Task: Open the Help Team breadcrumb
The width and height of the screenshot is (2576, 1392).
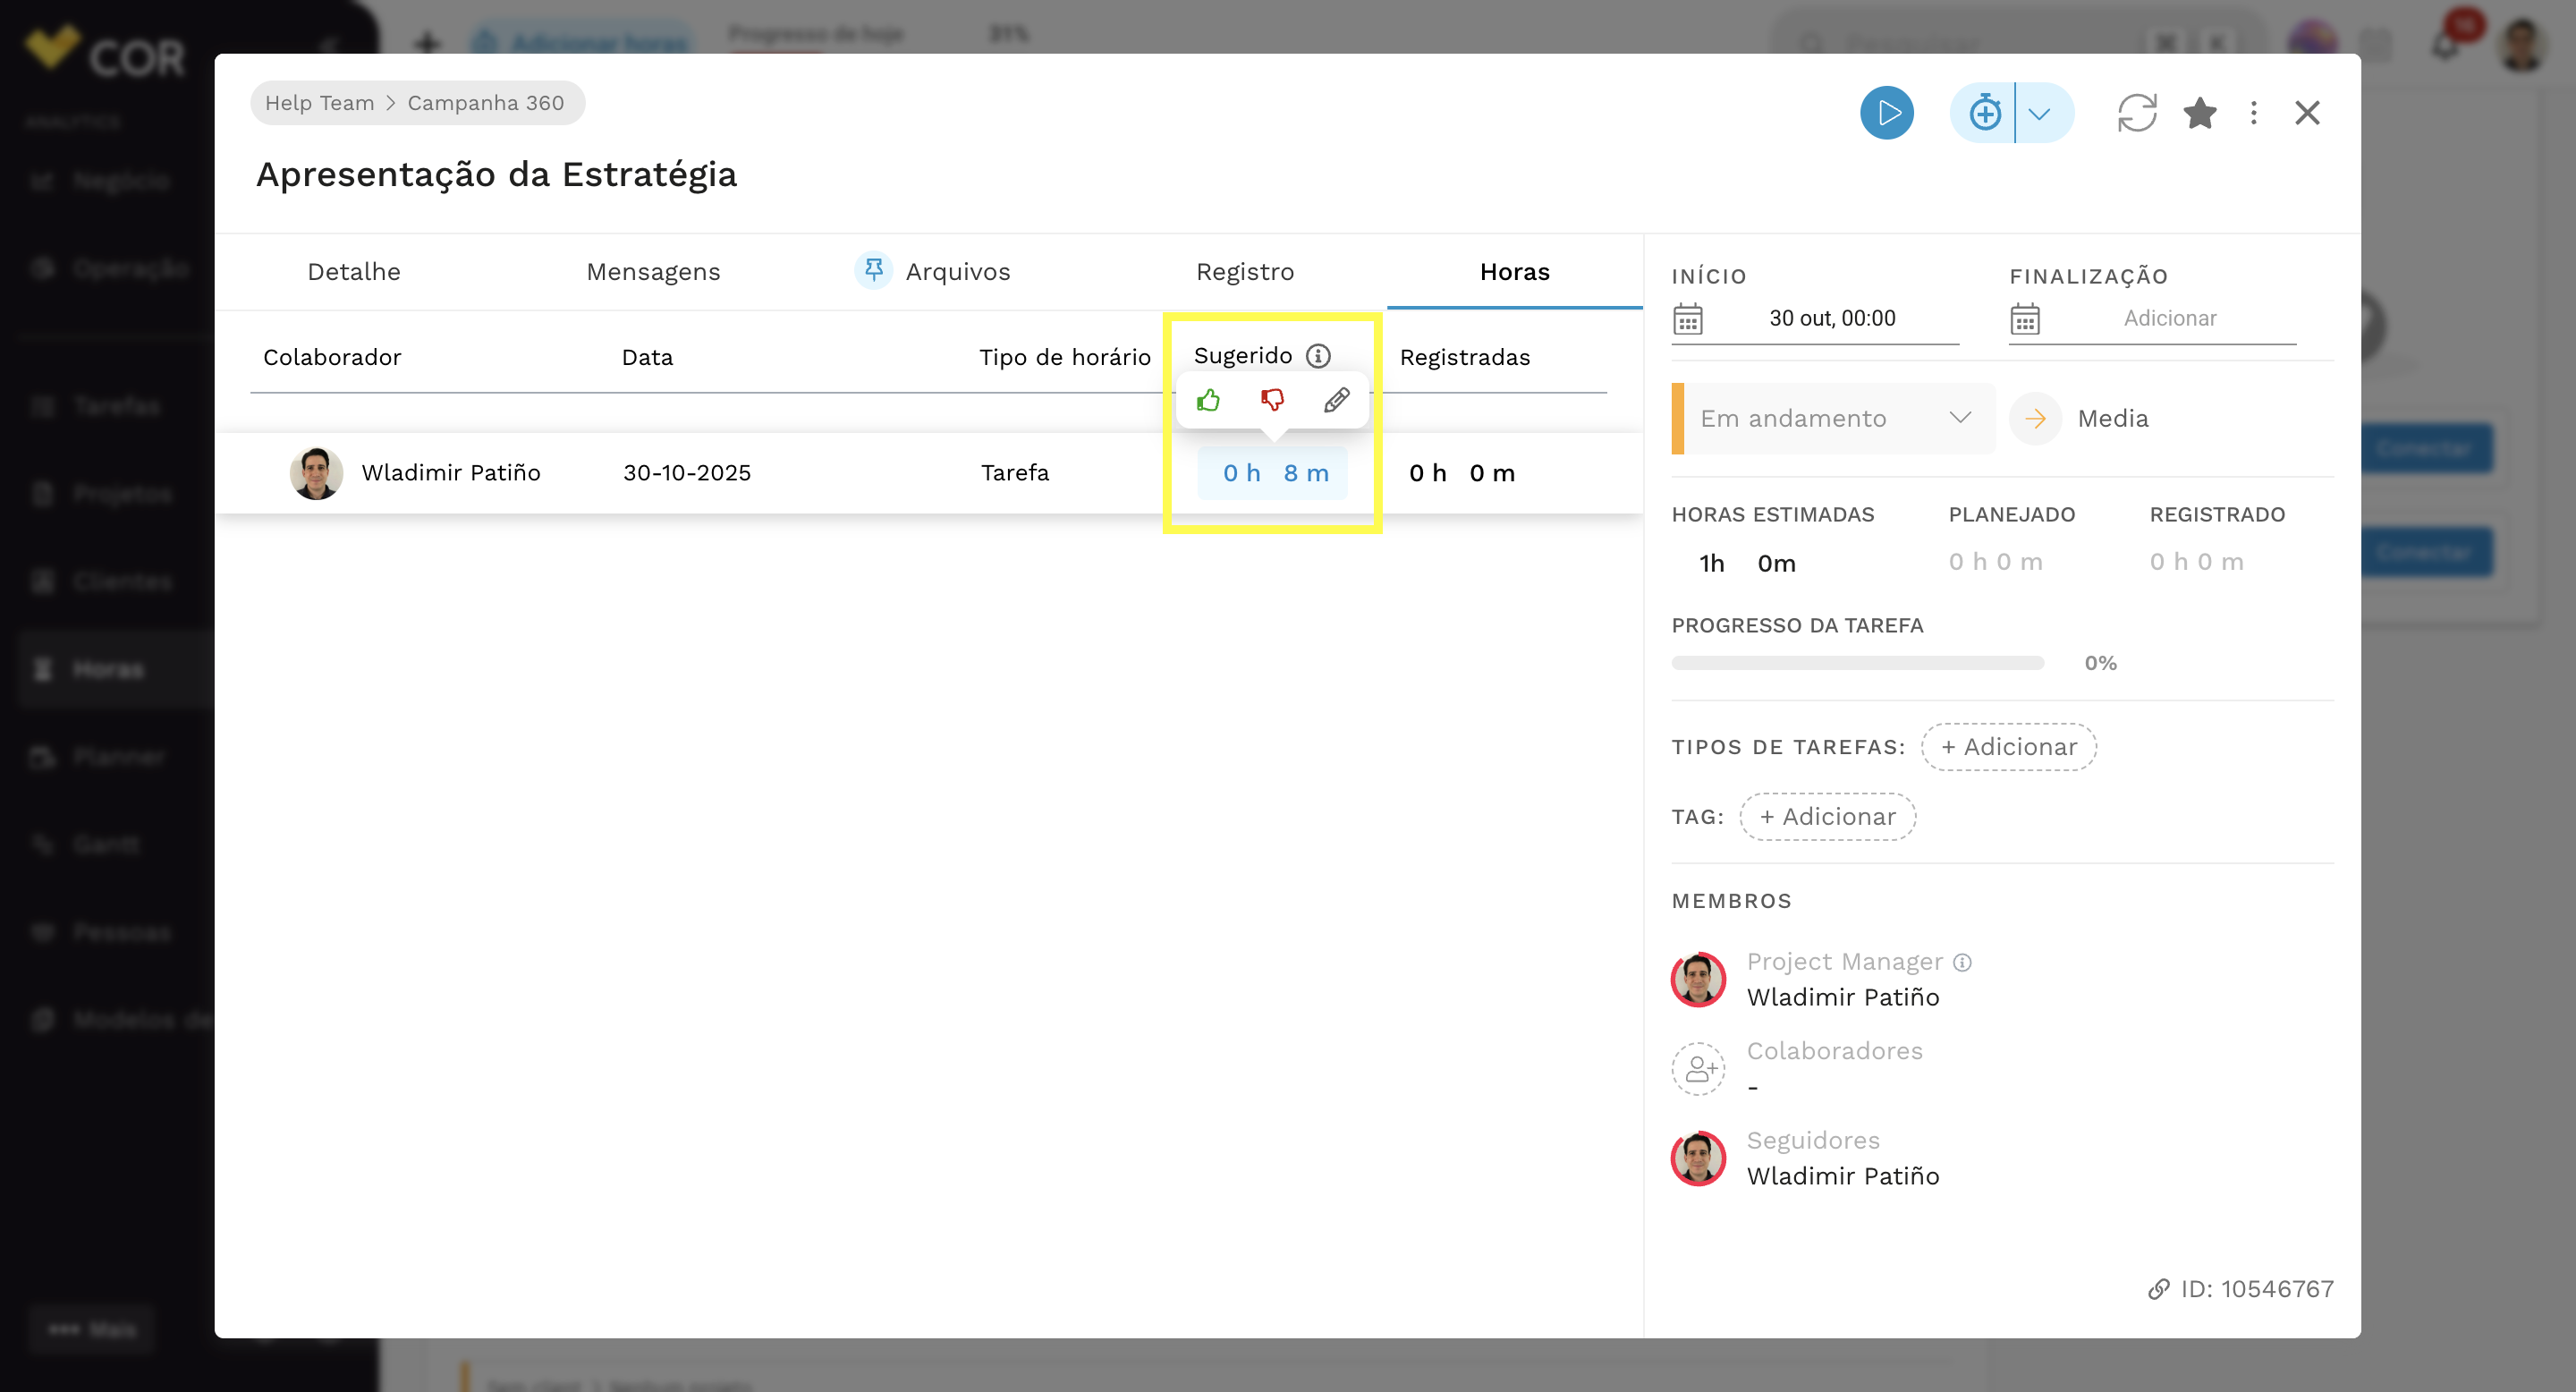Action: (x=320, y=103)
